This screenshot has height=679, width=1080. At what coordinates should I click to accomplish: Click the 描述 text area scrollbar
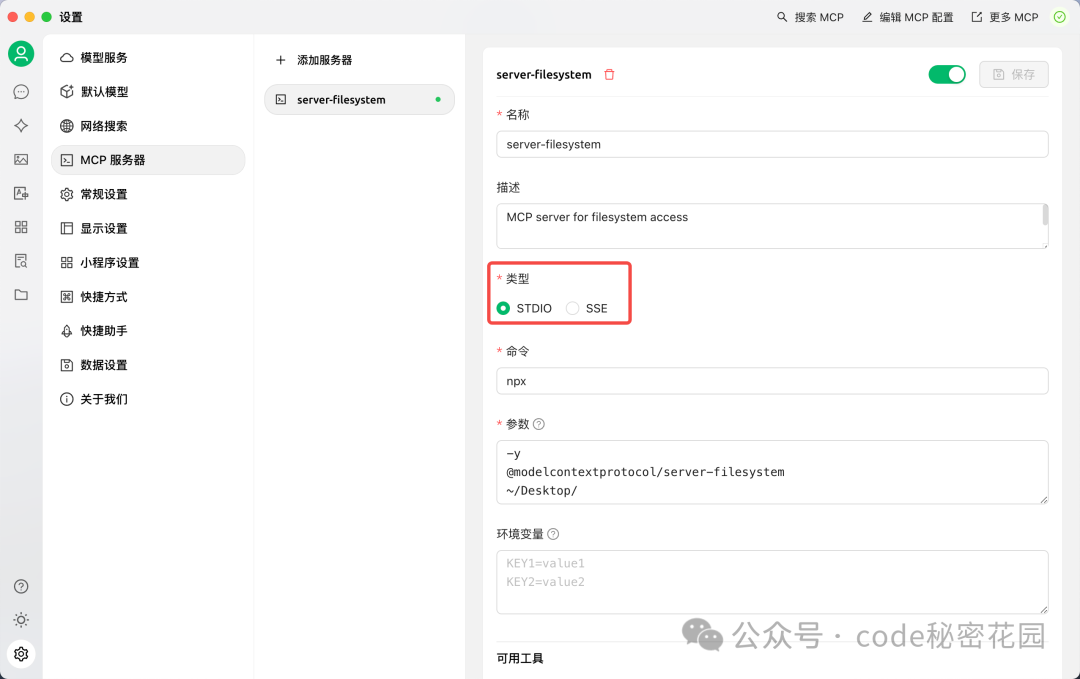(x=1045, y=215)
